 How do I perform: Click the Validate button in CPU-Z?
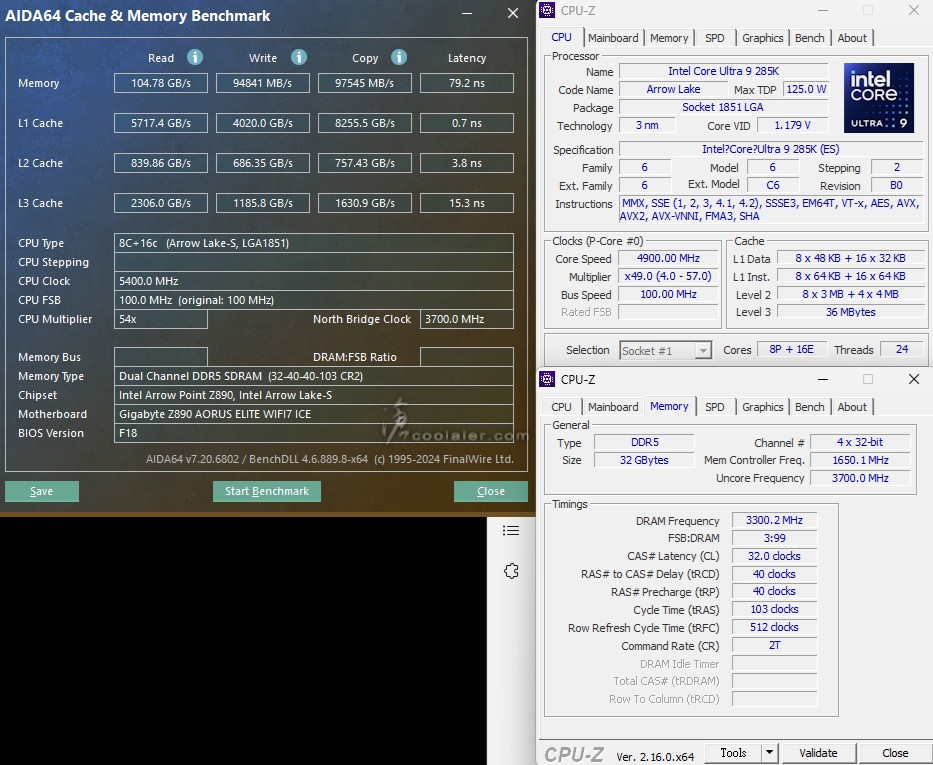tap(818, 753)
